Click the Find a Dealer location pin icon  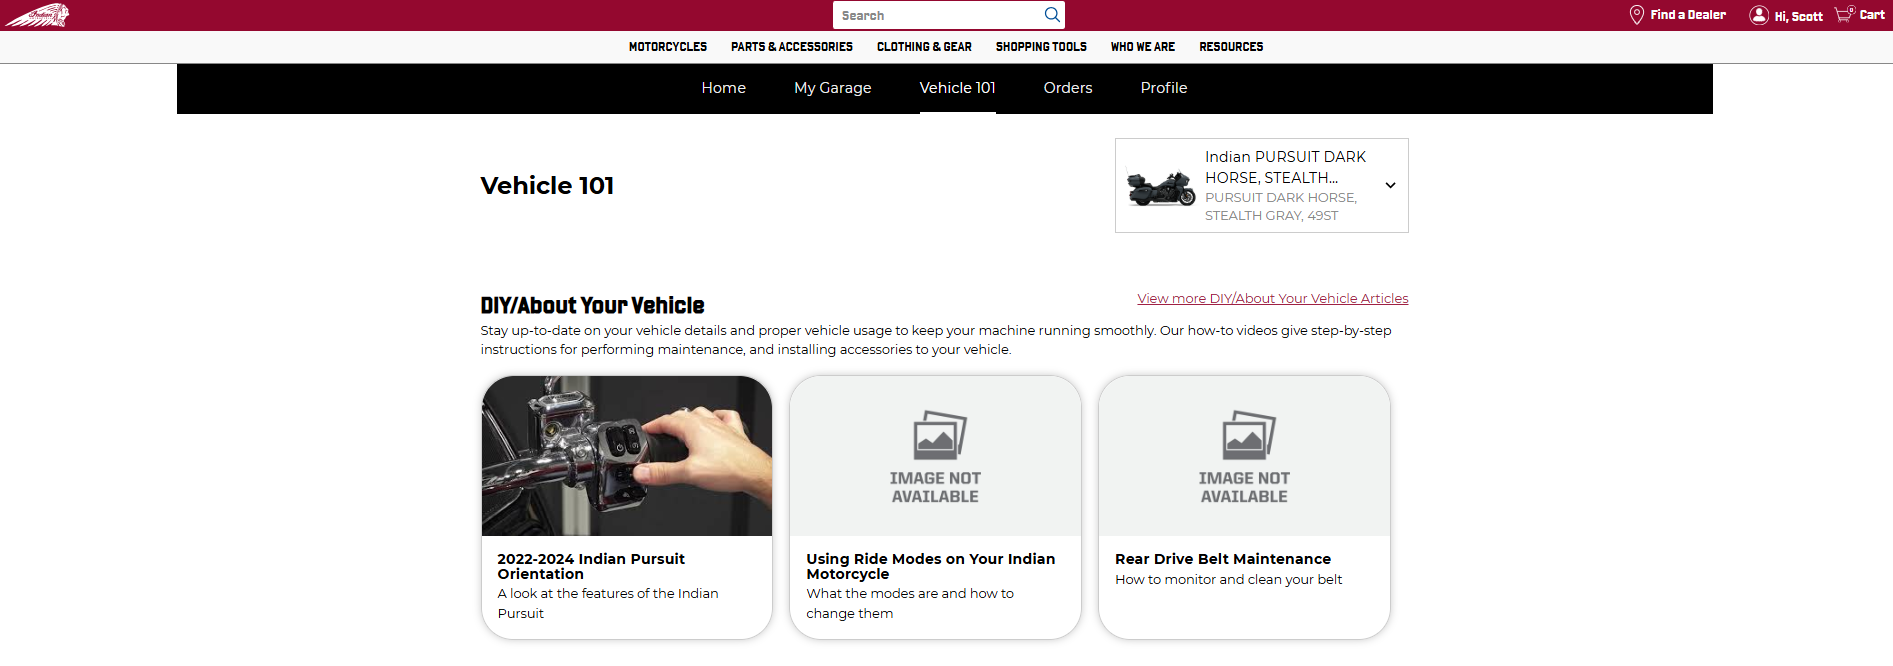pyautogui.click(x=1636, y=15)
